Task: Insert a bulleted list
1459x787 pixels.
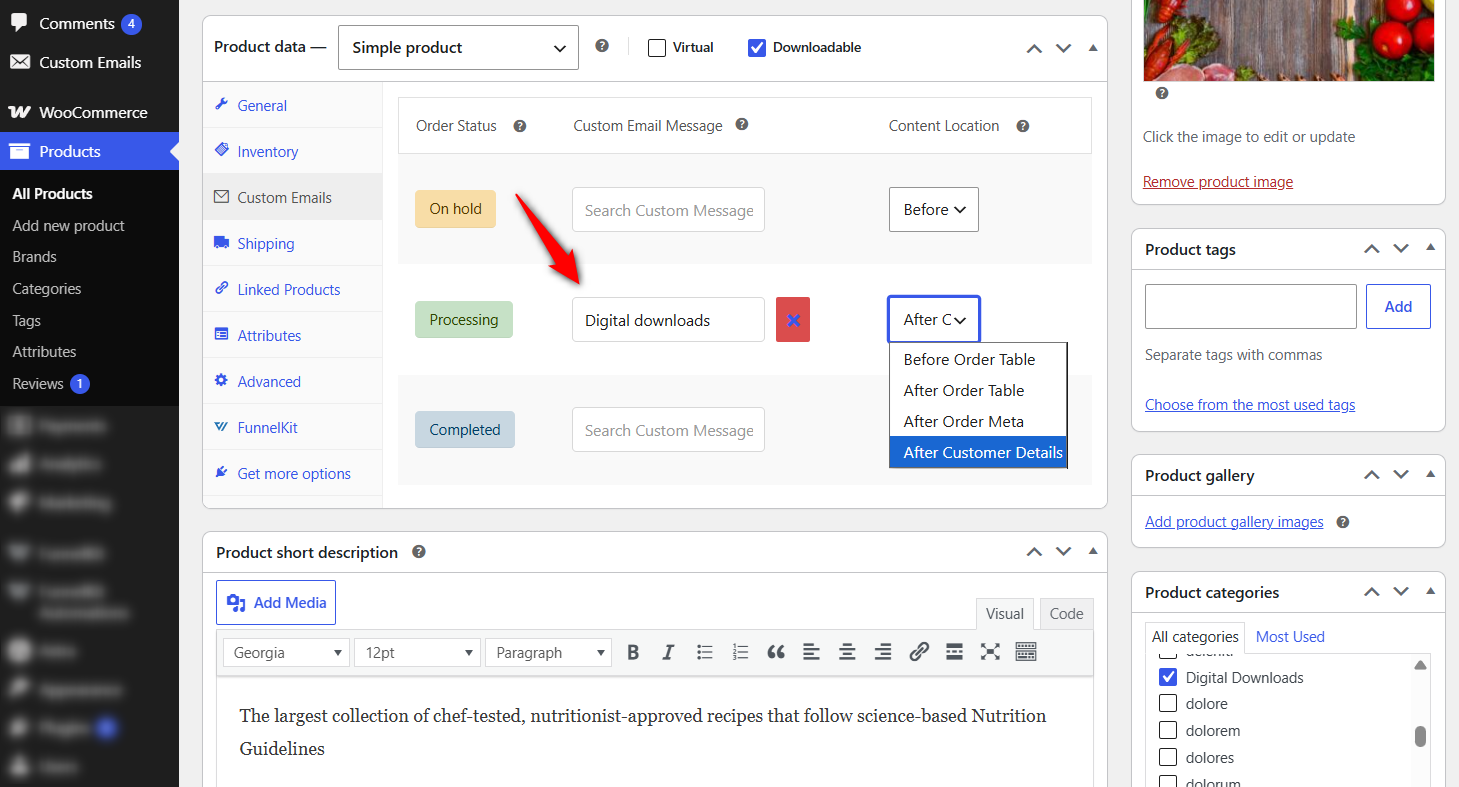Action: [x=705, y=652]
